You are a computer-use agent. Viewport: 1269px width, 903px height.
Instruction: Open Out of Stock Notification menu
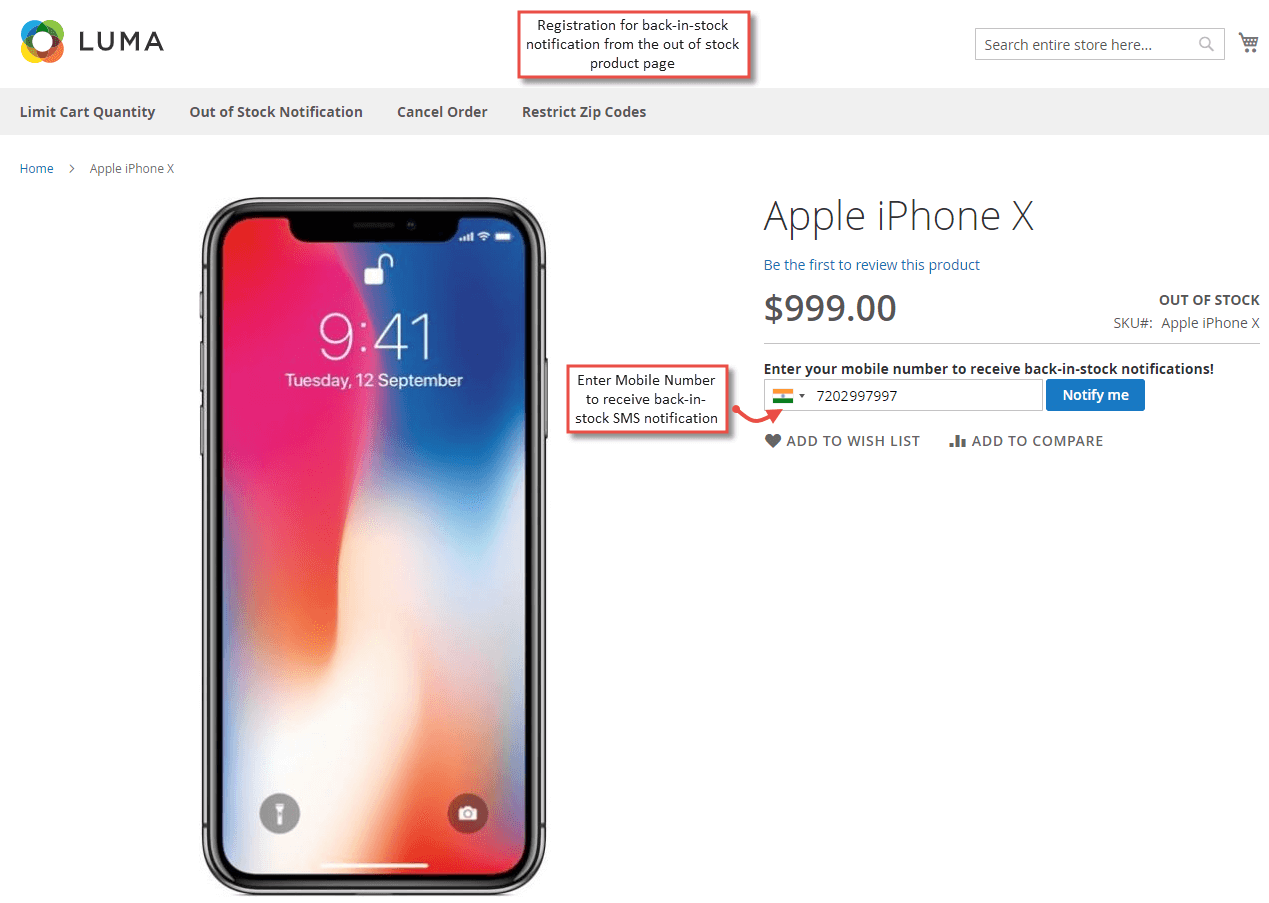pyautogui.click(x=276, y=112)
